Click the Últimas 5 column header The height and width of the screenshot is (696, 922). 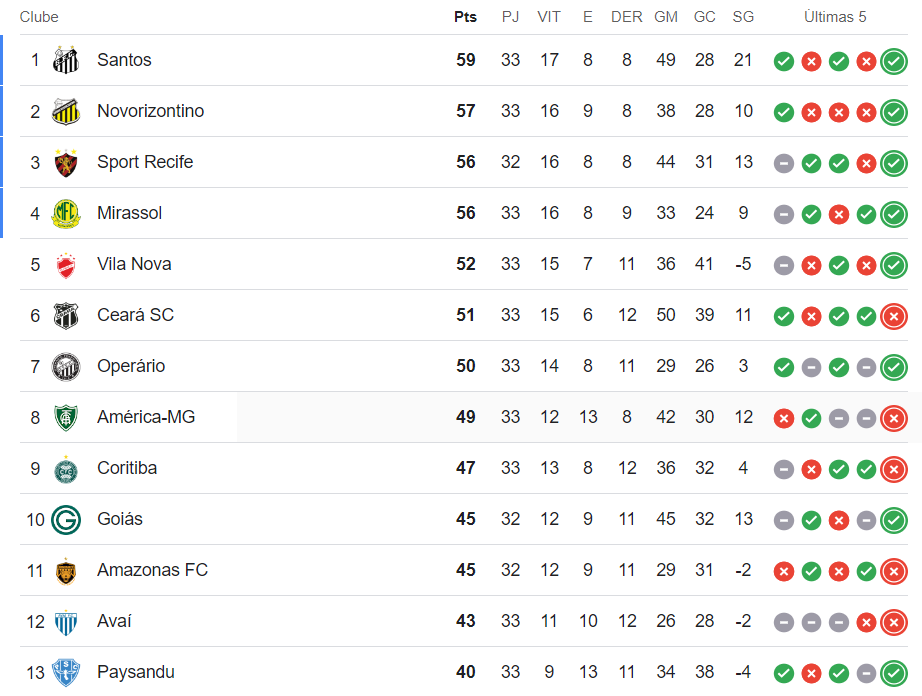(835, 17)
